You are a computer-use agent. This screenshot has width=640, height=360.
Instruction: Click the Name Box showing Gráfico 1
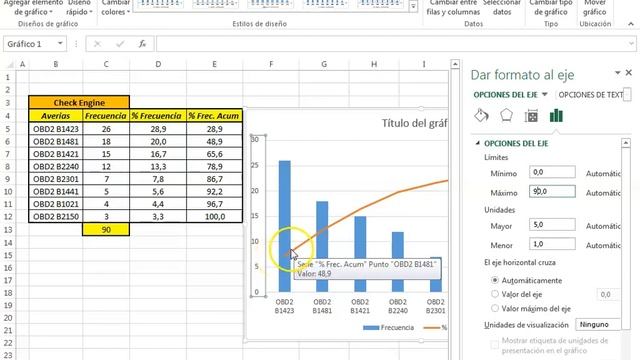[29, 44]
